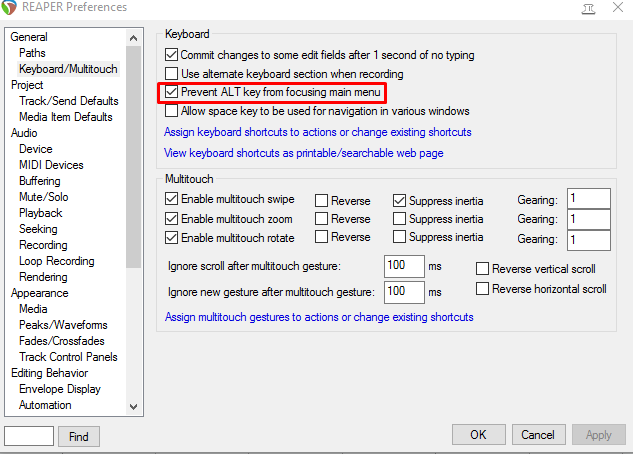This screenshot has height=454, width=633.
Task: Uncheck Suppress inertia for multitouch swipe
Action: pyautogui.click(x=399, y=200)
